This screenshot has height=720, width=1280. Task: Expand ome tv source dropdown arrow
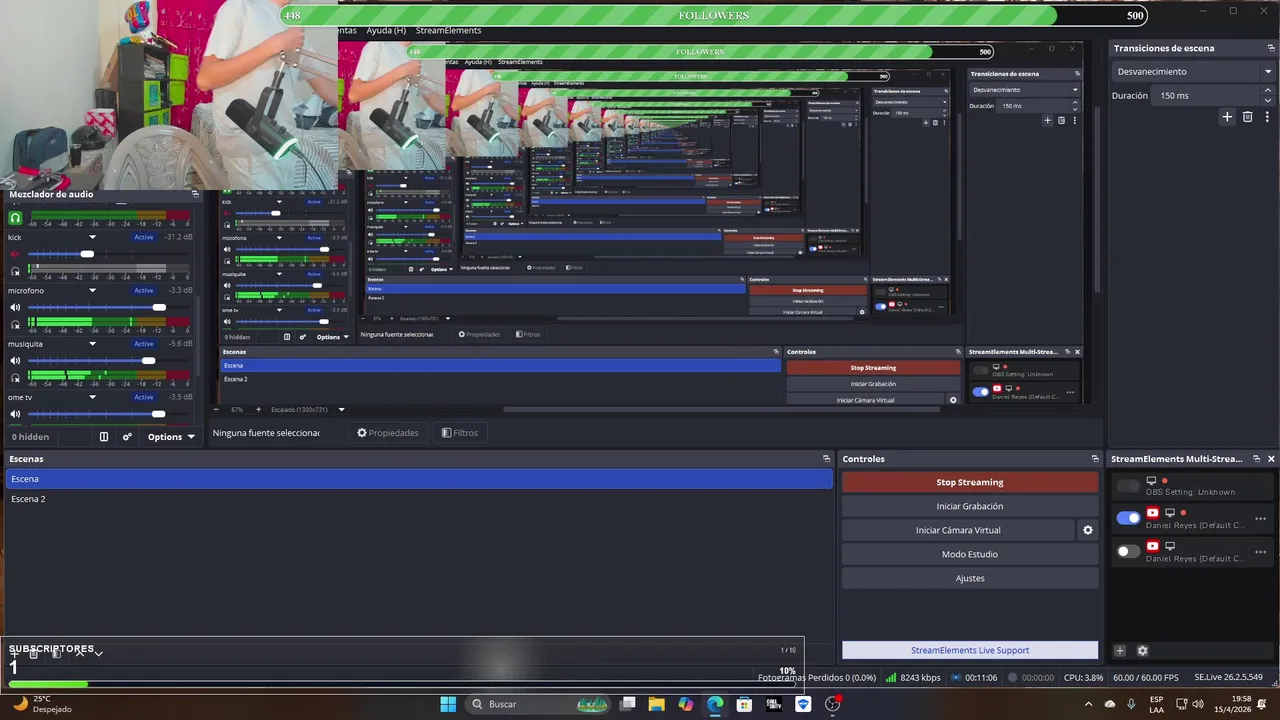[x=92, y=397]
